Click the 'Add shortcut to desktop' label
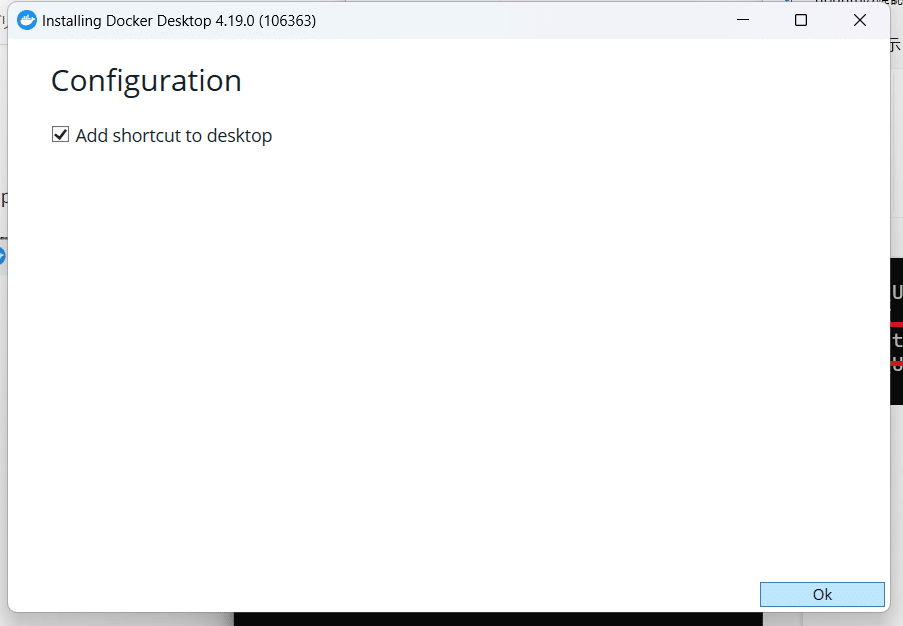This screenshot has width=903, height=626. coord(174,135)
